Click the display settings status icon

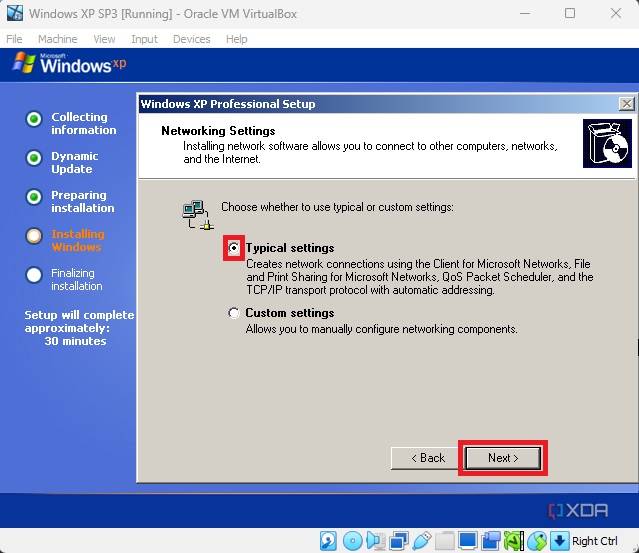(x=467, y=541)
